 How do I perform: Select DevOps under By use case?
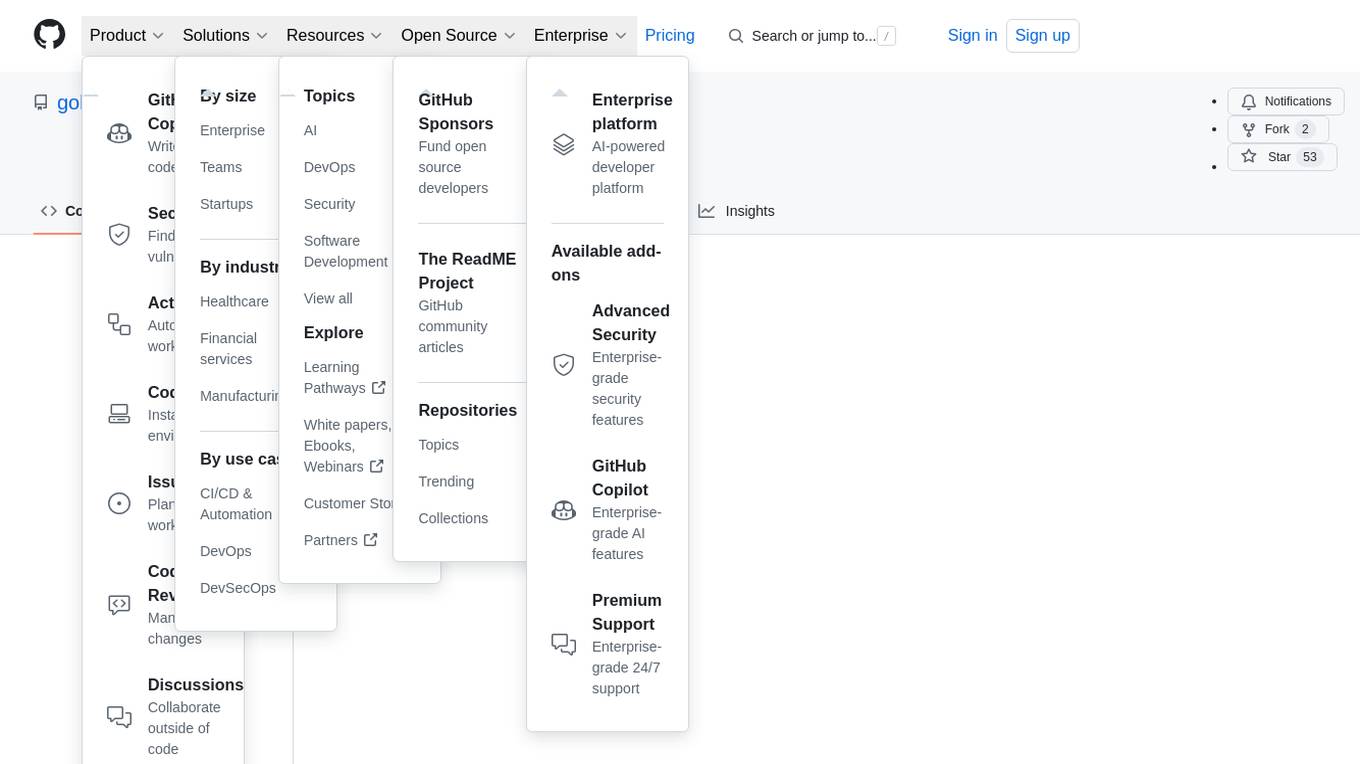coord(226,552)
